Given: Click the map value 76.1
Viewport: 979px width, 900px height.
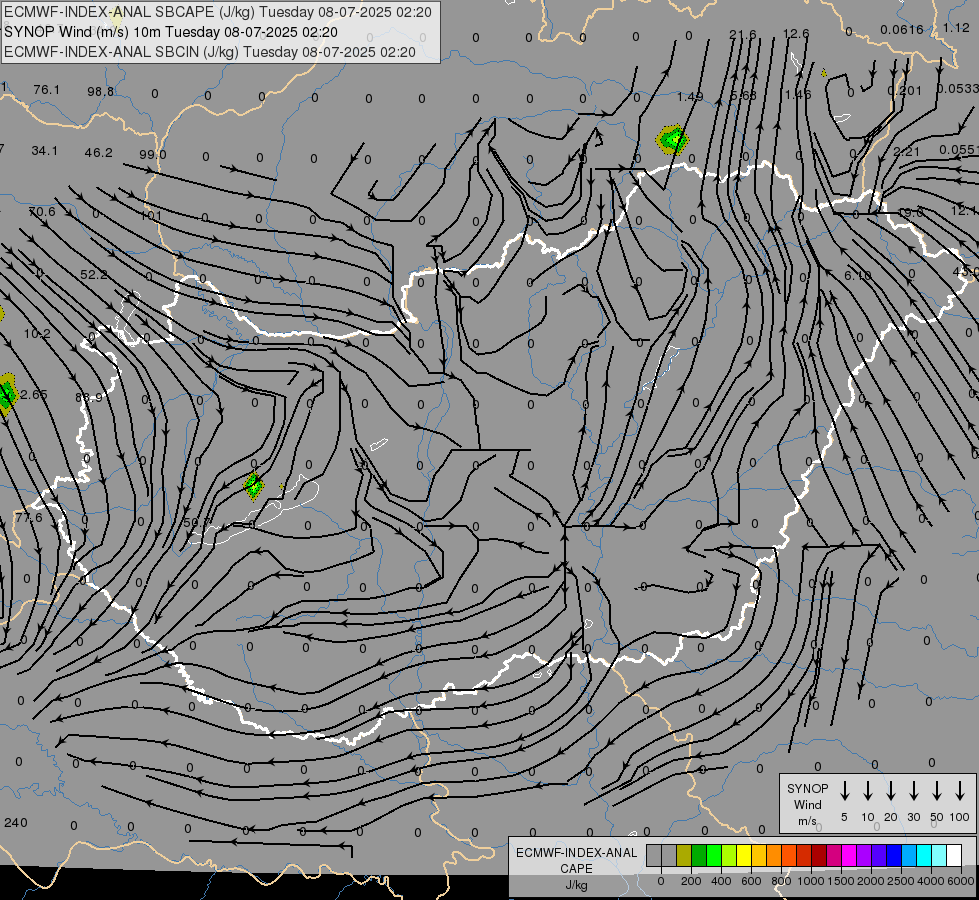Looking at the screenshot, I should 47,90.
